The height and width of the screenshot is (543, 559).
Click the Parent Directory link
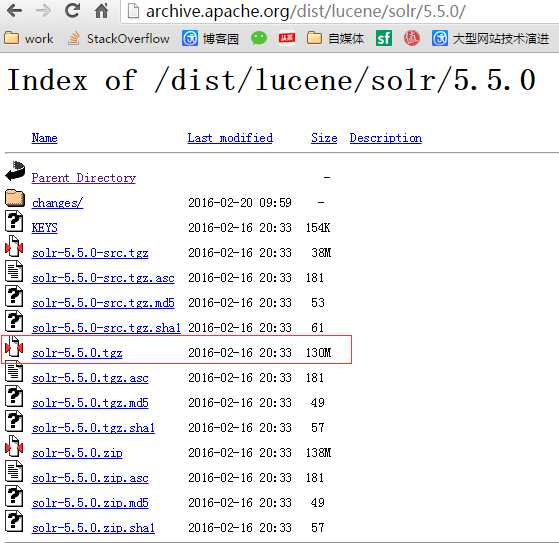(x=84, y=178)
